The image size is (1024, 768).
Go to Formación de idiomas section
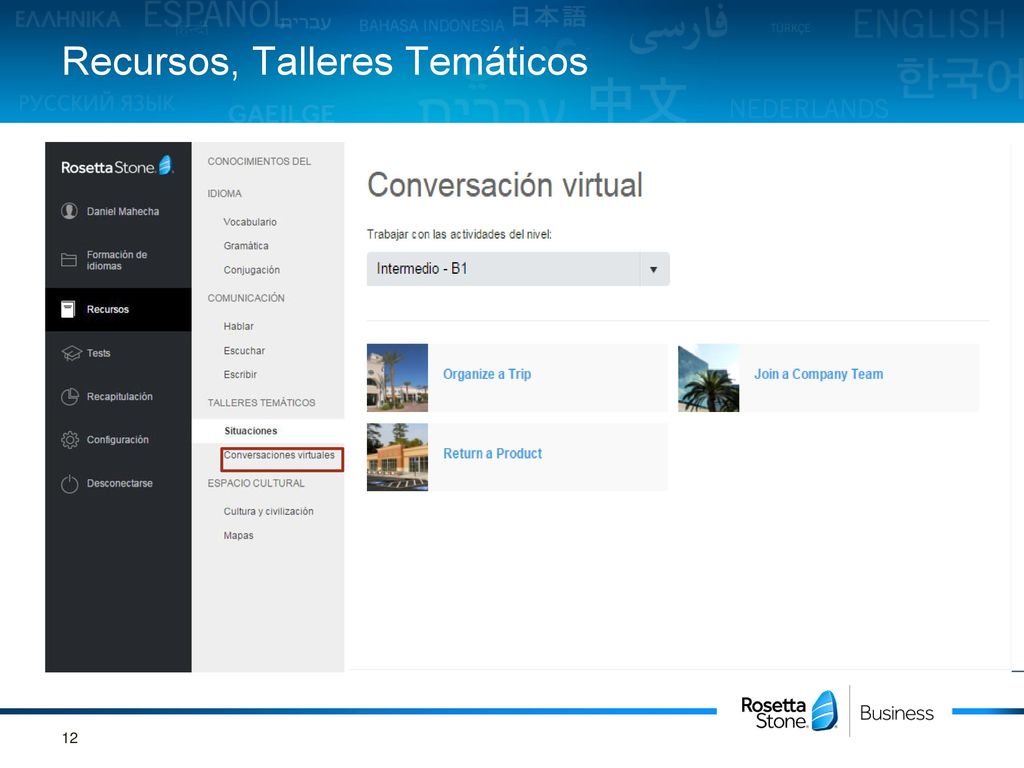(x=118, y=260)
